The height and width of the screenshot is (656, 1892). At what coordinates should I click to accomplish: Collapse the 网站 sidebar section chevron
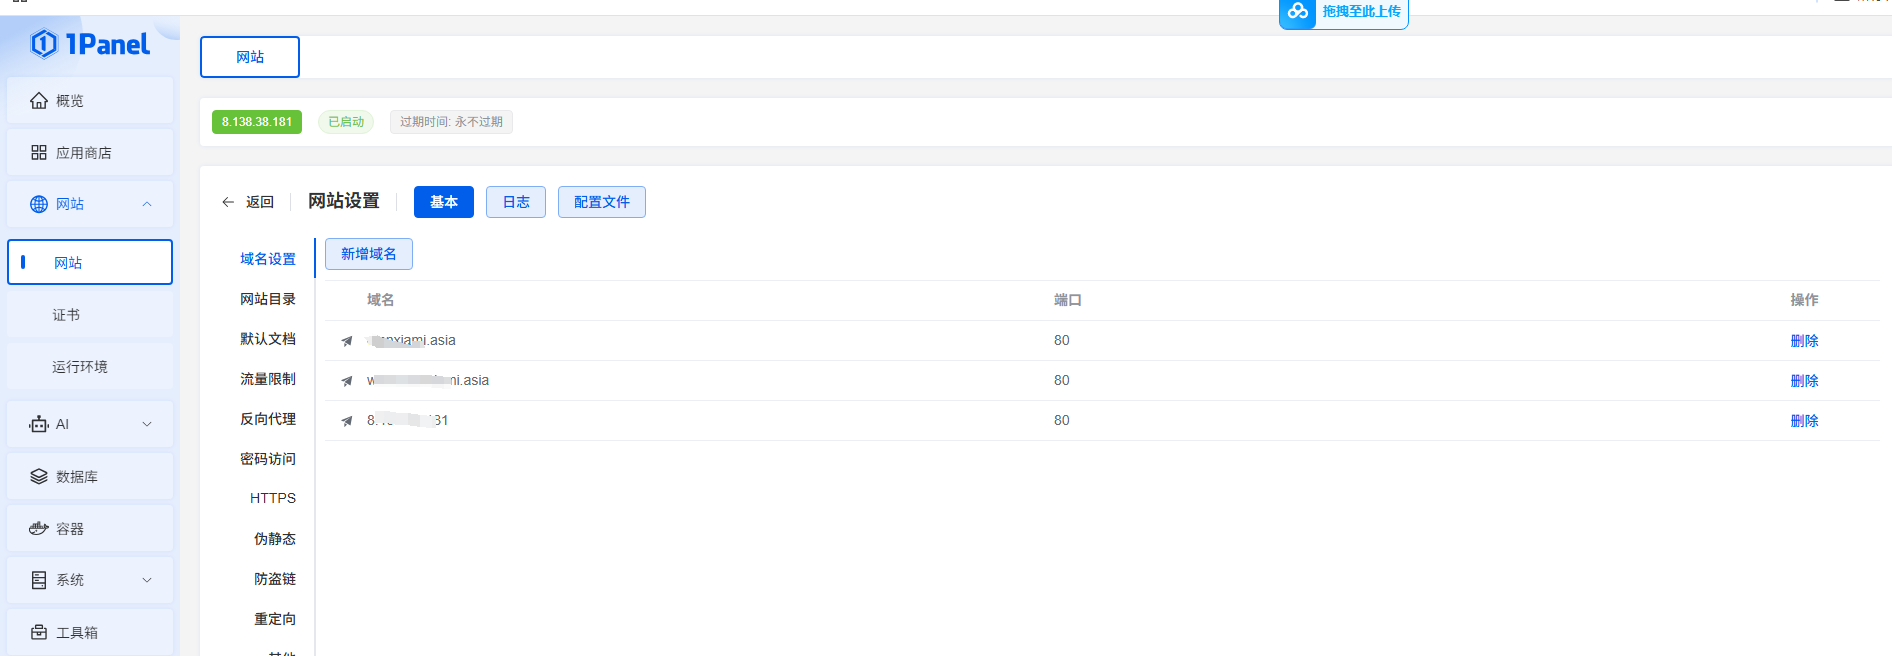(x=147, y=203)
